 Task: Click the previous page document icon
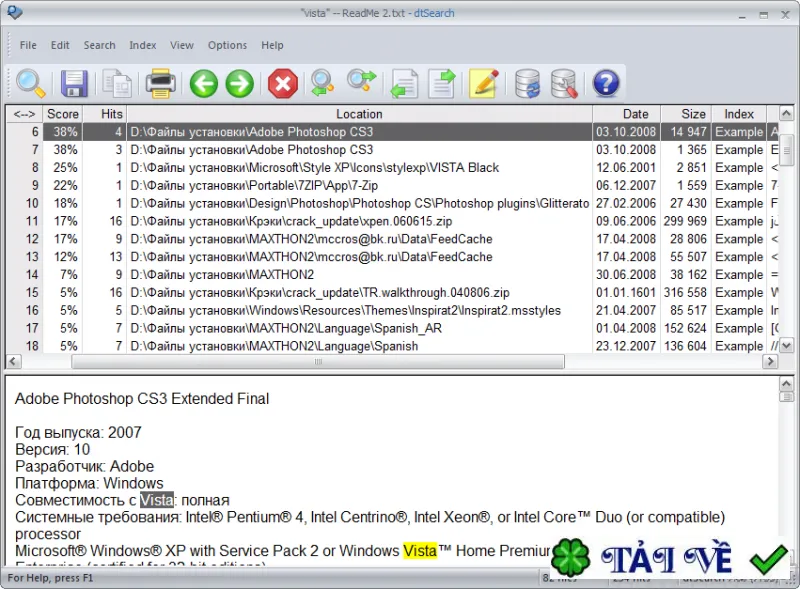click(404, 83)
